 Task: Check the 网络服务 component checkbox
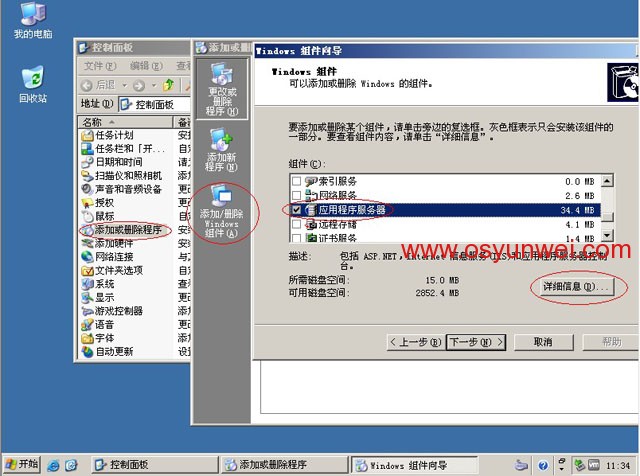(297, 195)
